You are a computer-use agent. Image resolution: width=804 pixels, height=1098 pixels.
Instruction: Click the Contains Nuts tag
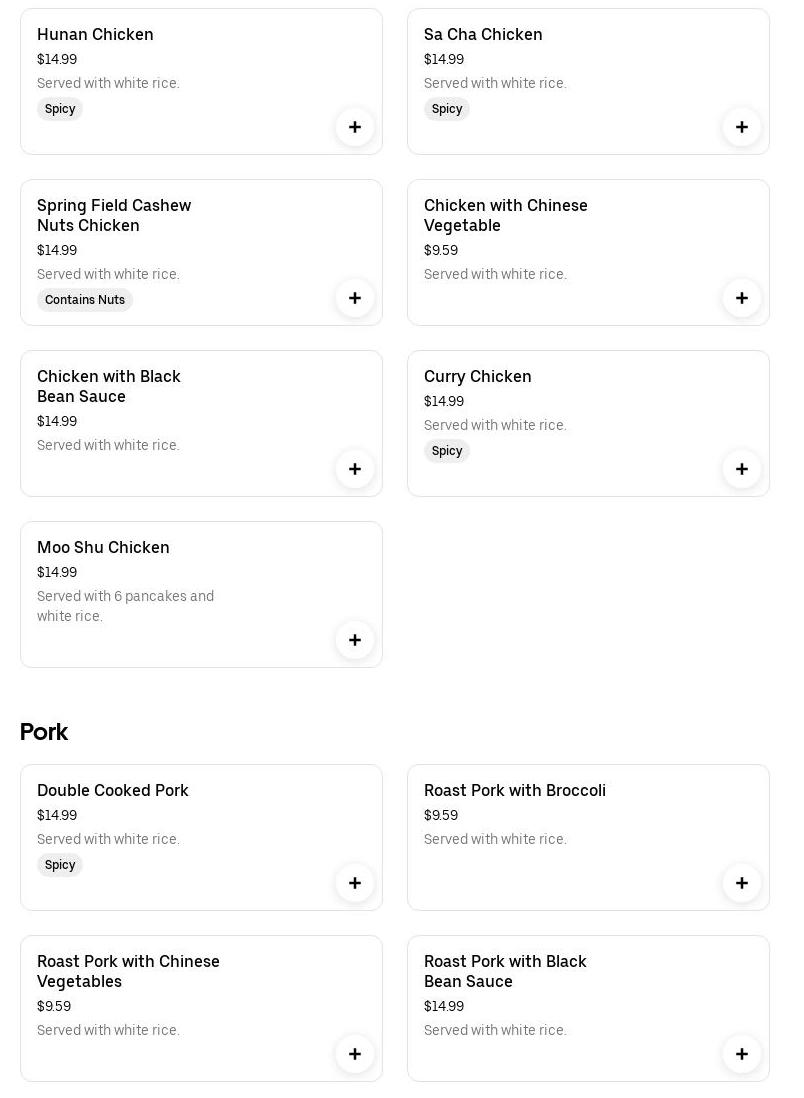(x=85, y=300)
